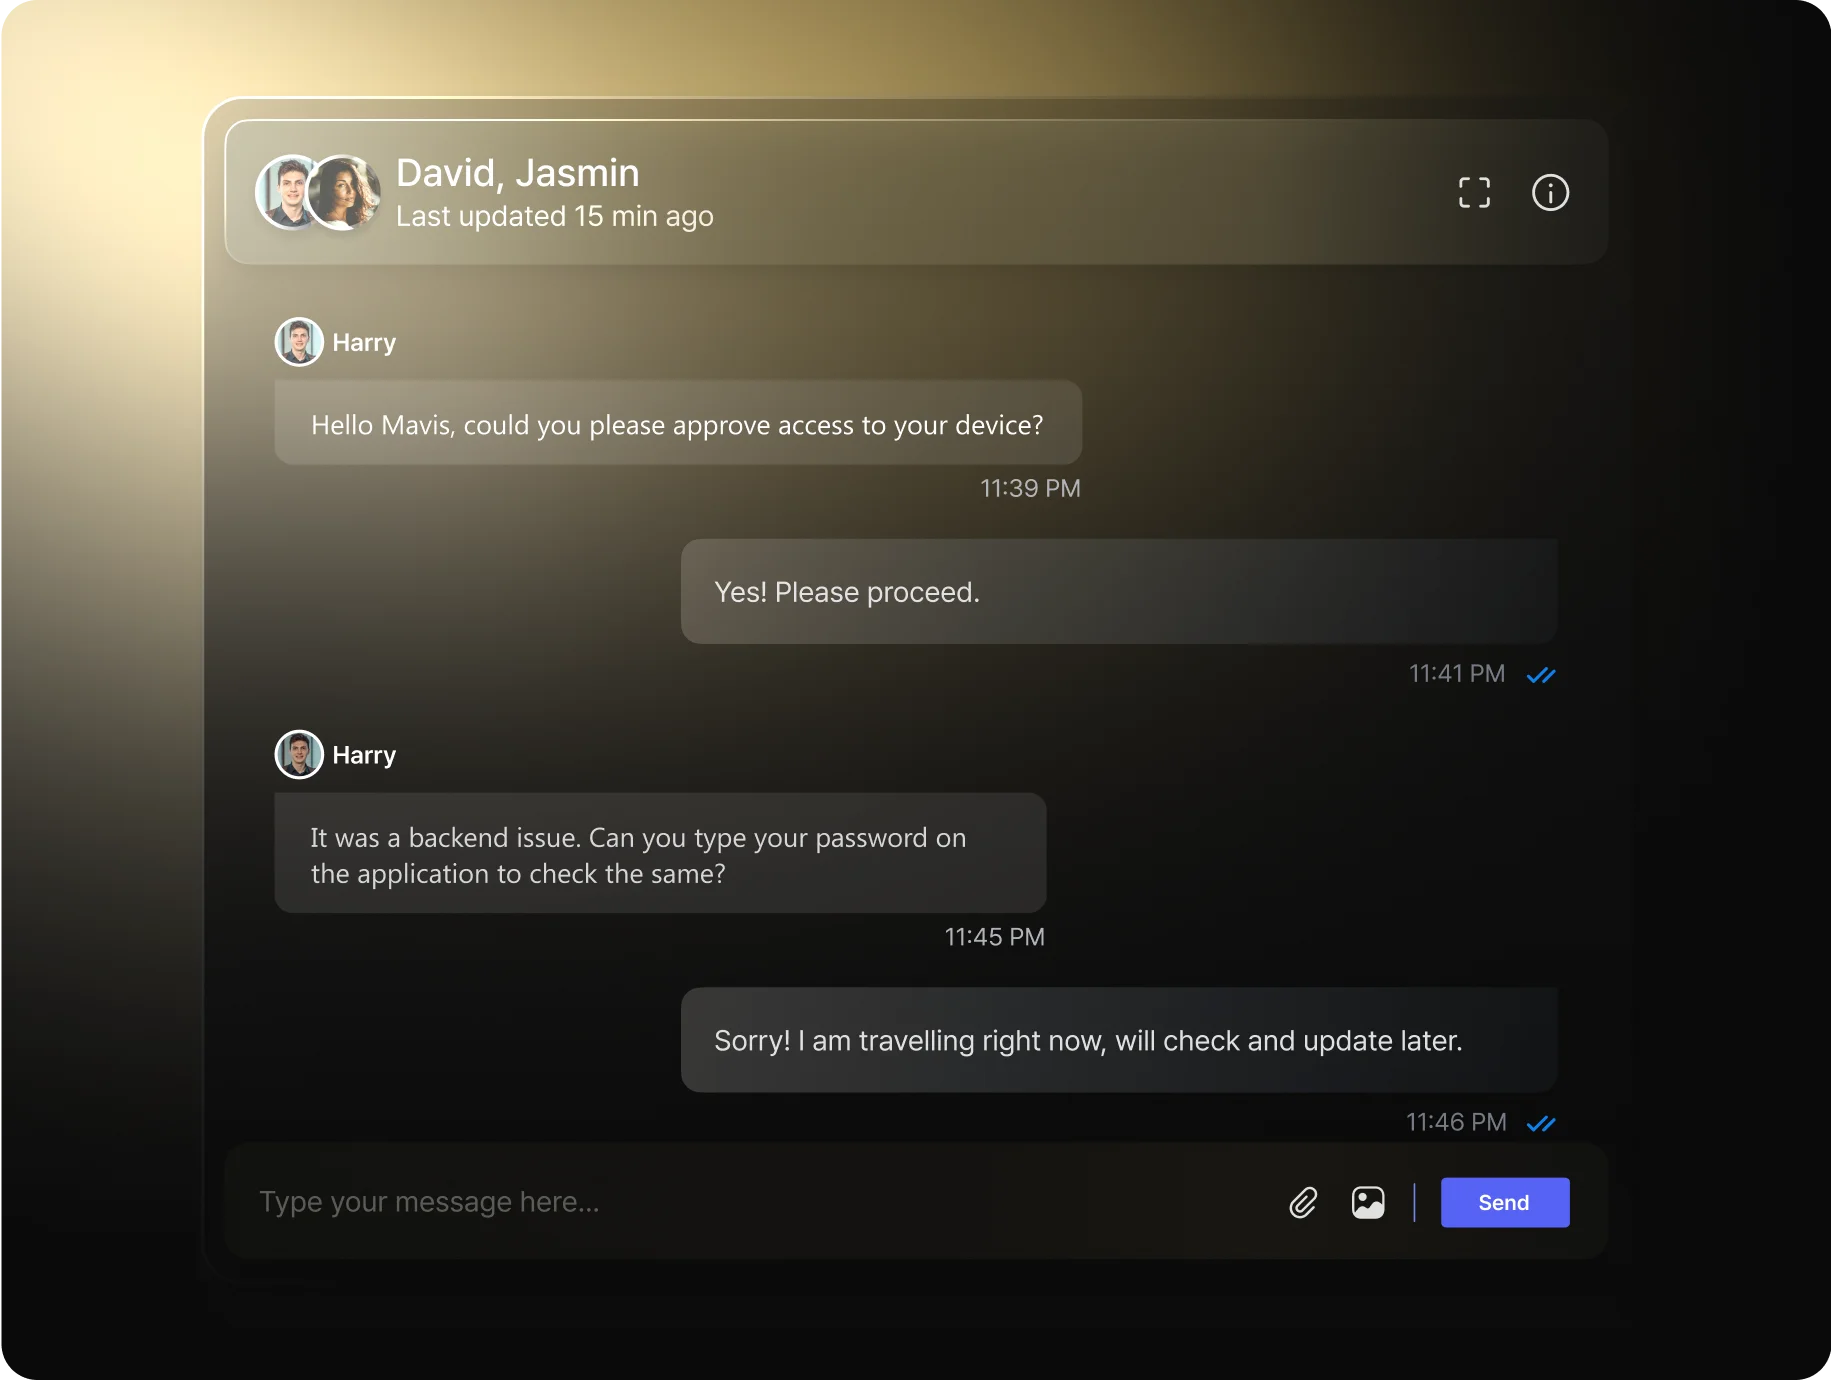Click the 11:45 PM timestamp

point(994,936)
